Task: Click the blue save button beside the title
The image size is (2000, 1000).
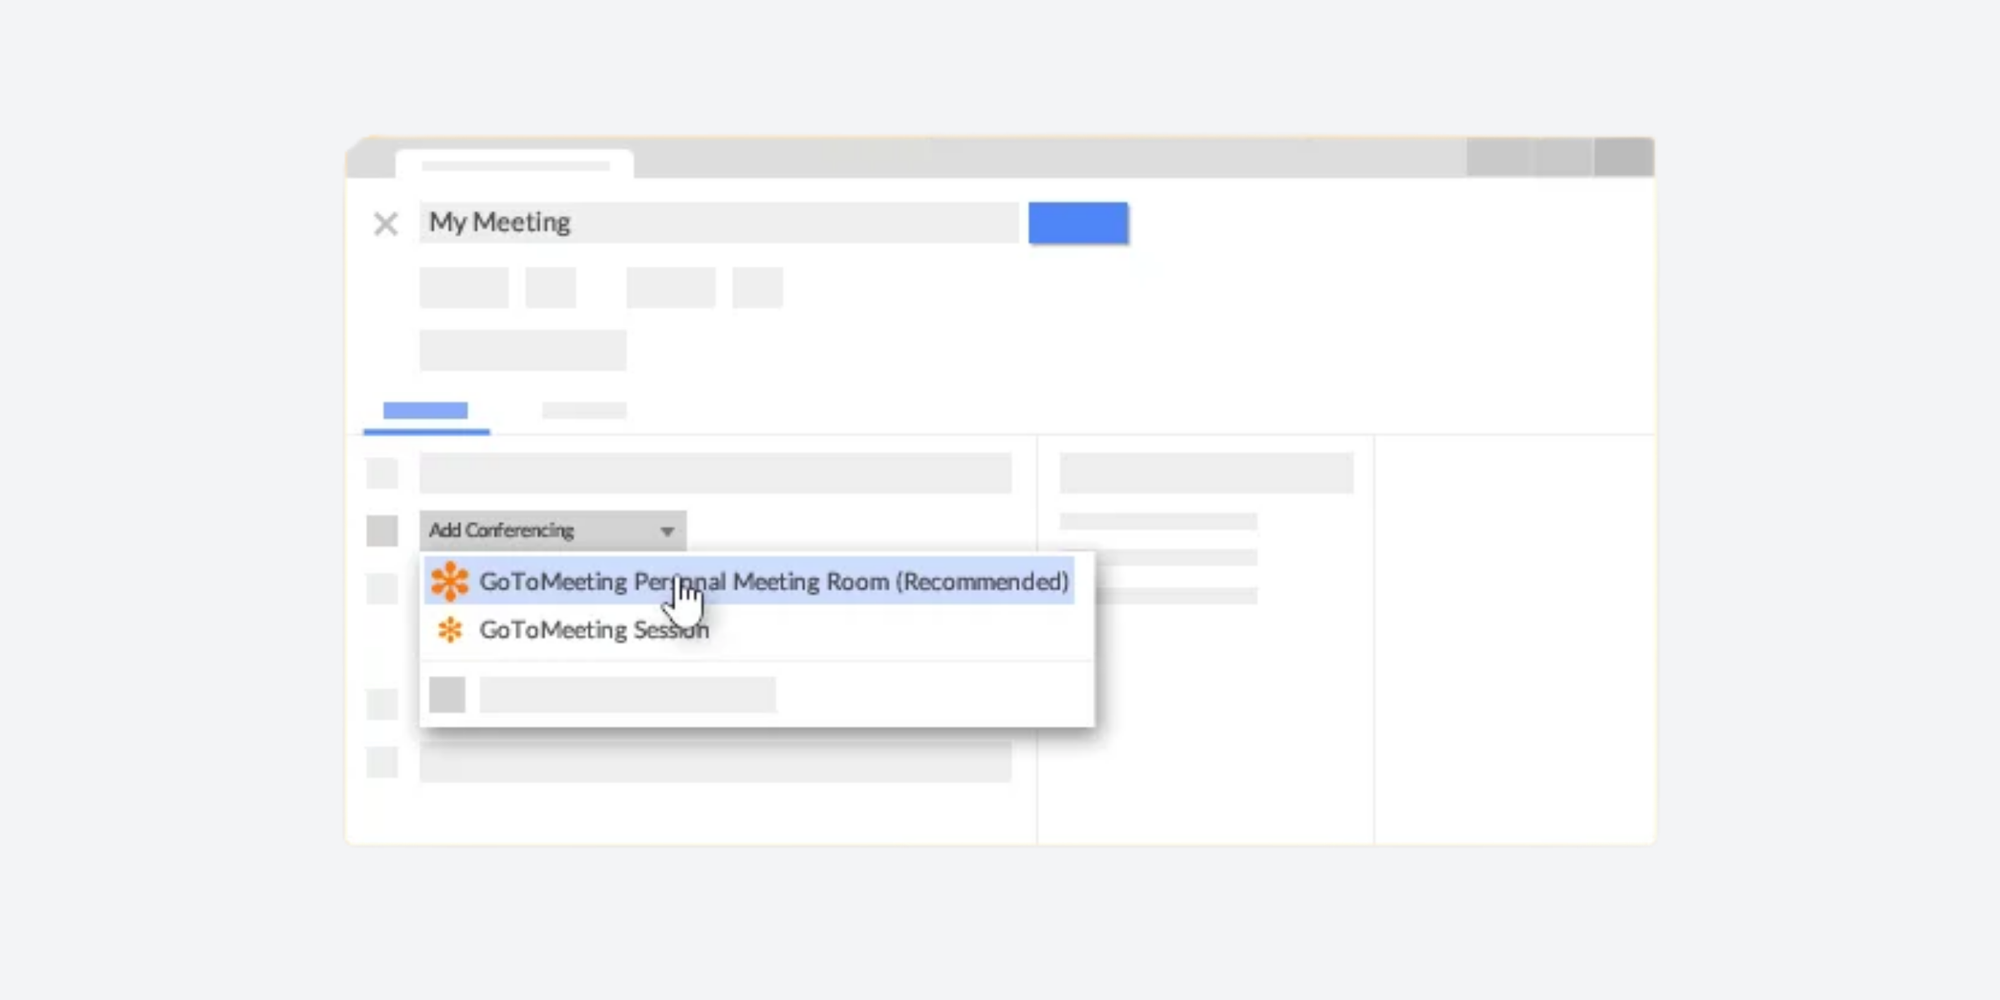Action: 1078,222
